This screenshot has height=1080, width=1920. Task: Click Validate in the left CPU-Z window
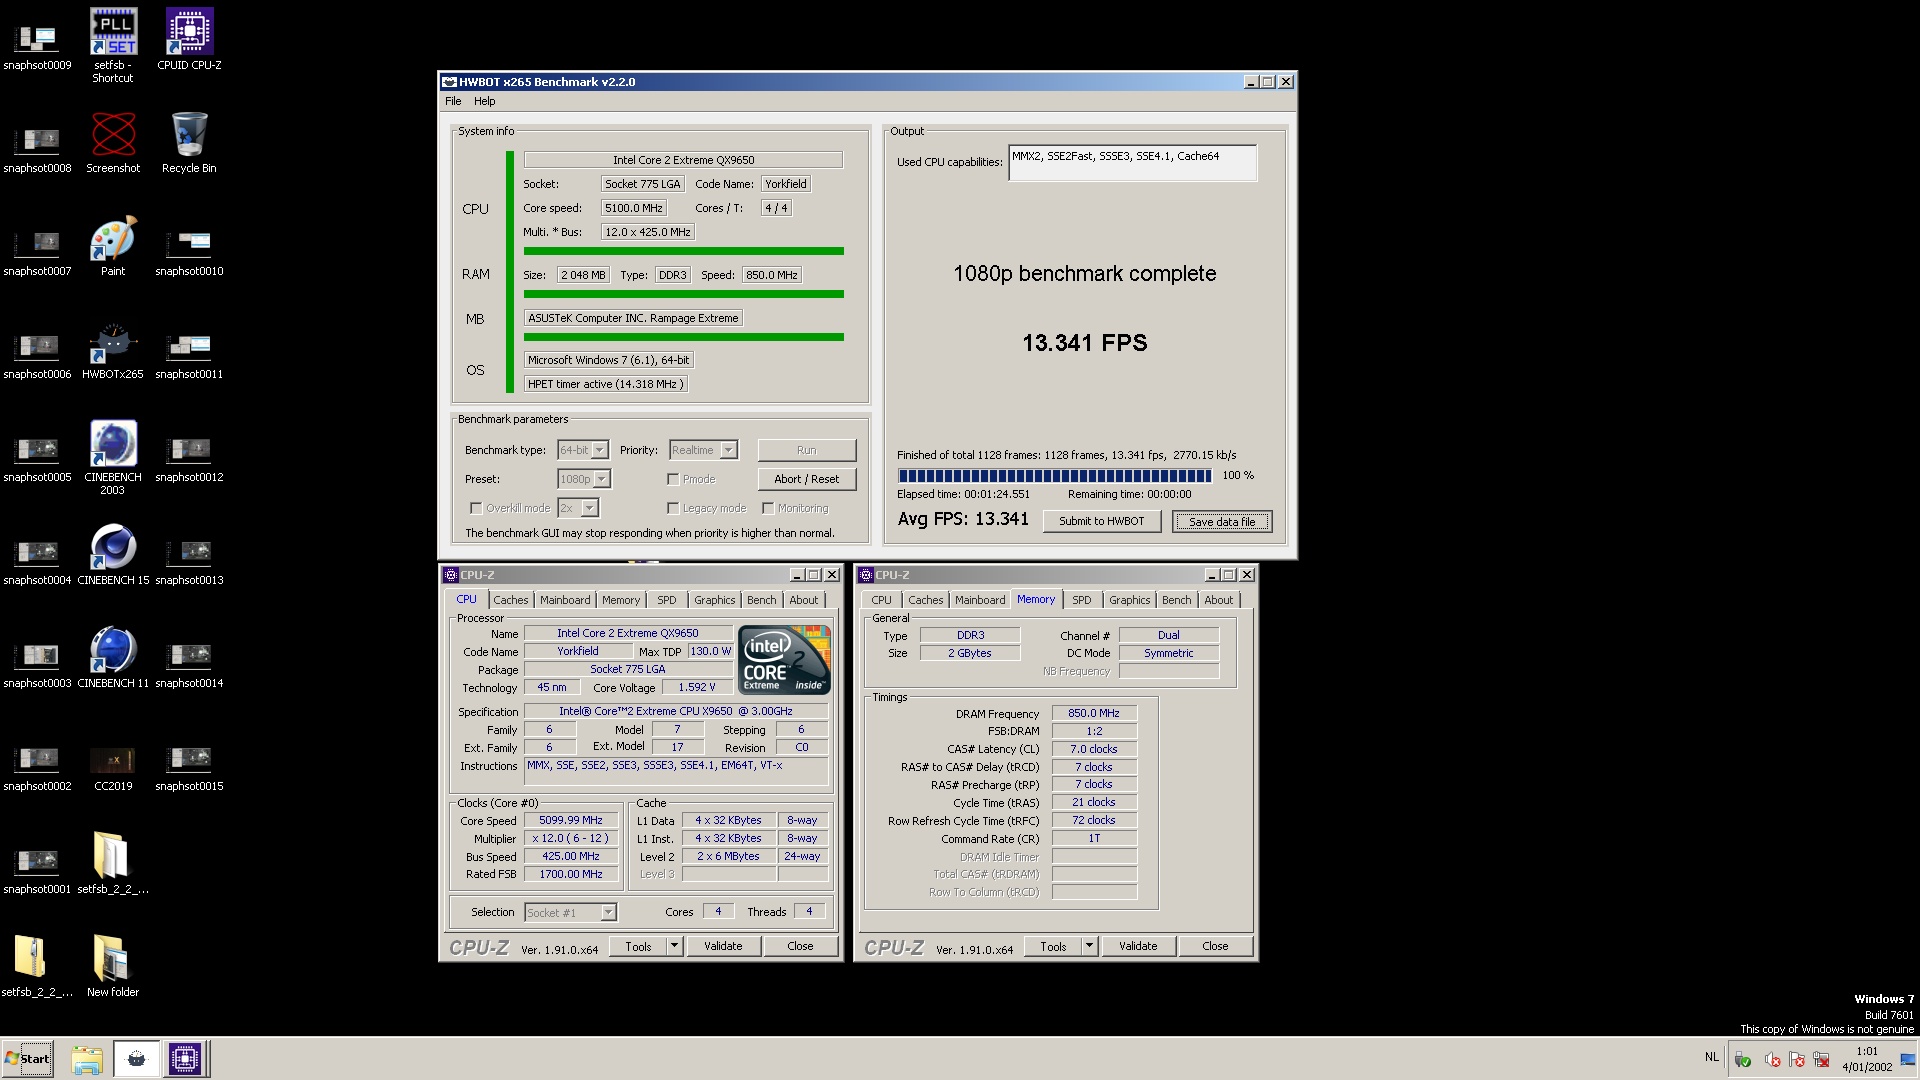[x=723, y=946]
